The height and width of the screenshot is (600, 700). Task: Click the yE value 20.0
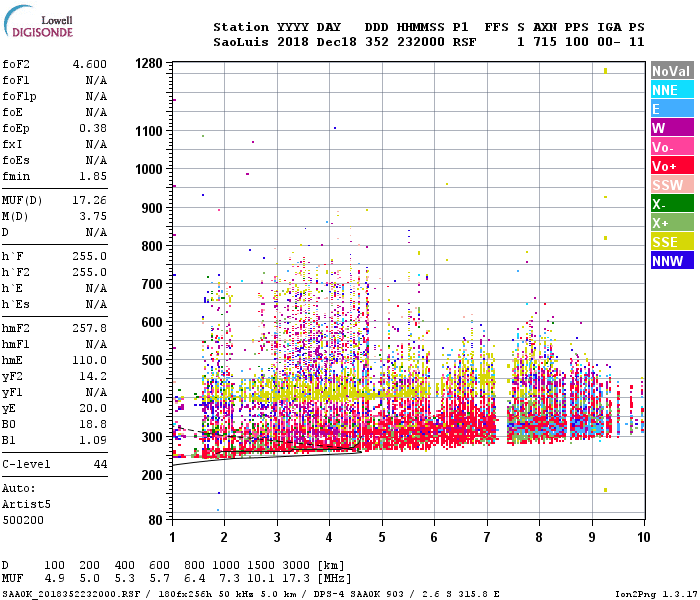coord(93,408)
